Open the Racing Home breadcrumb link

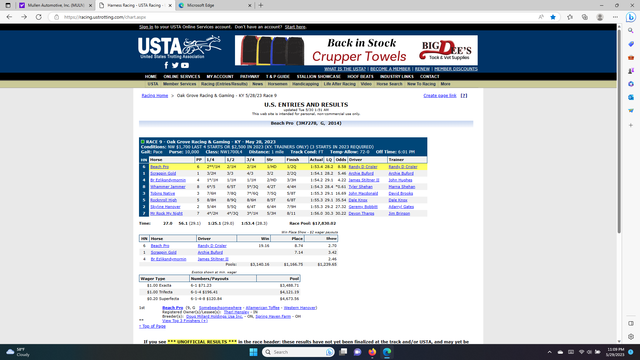tap(155, 96)
